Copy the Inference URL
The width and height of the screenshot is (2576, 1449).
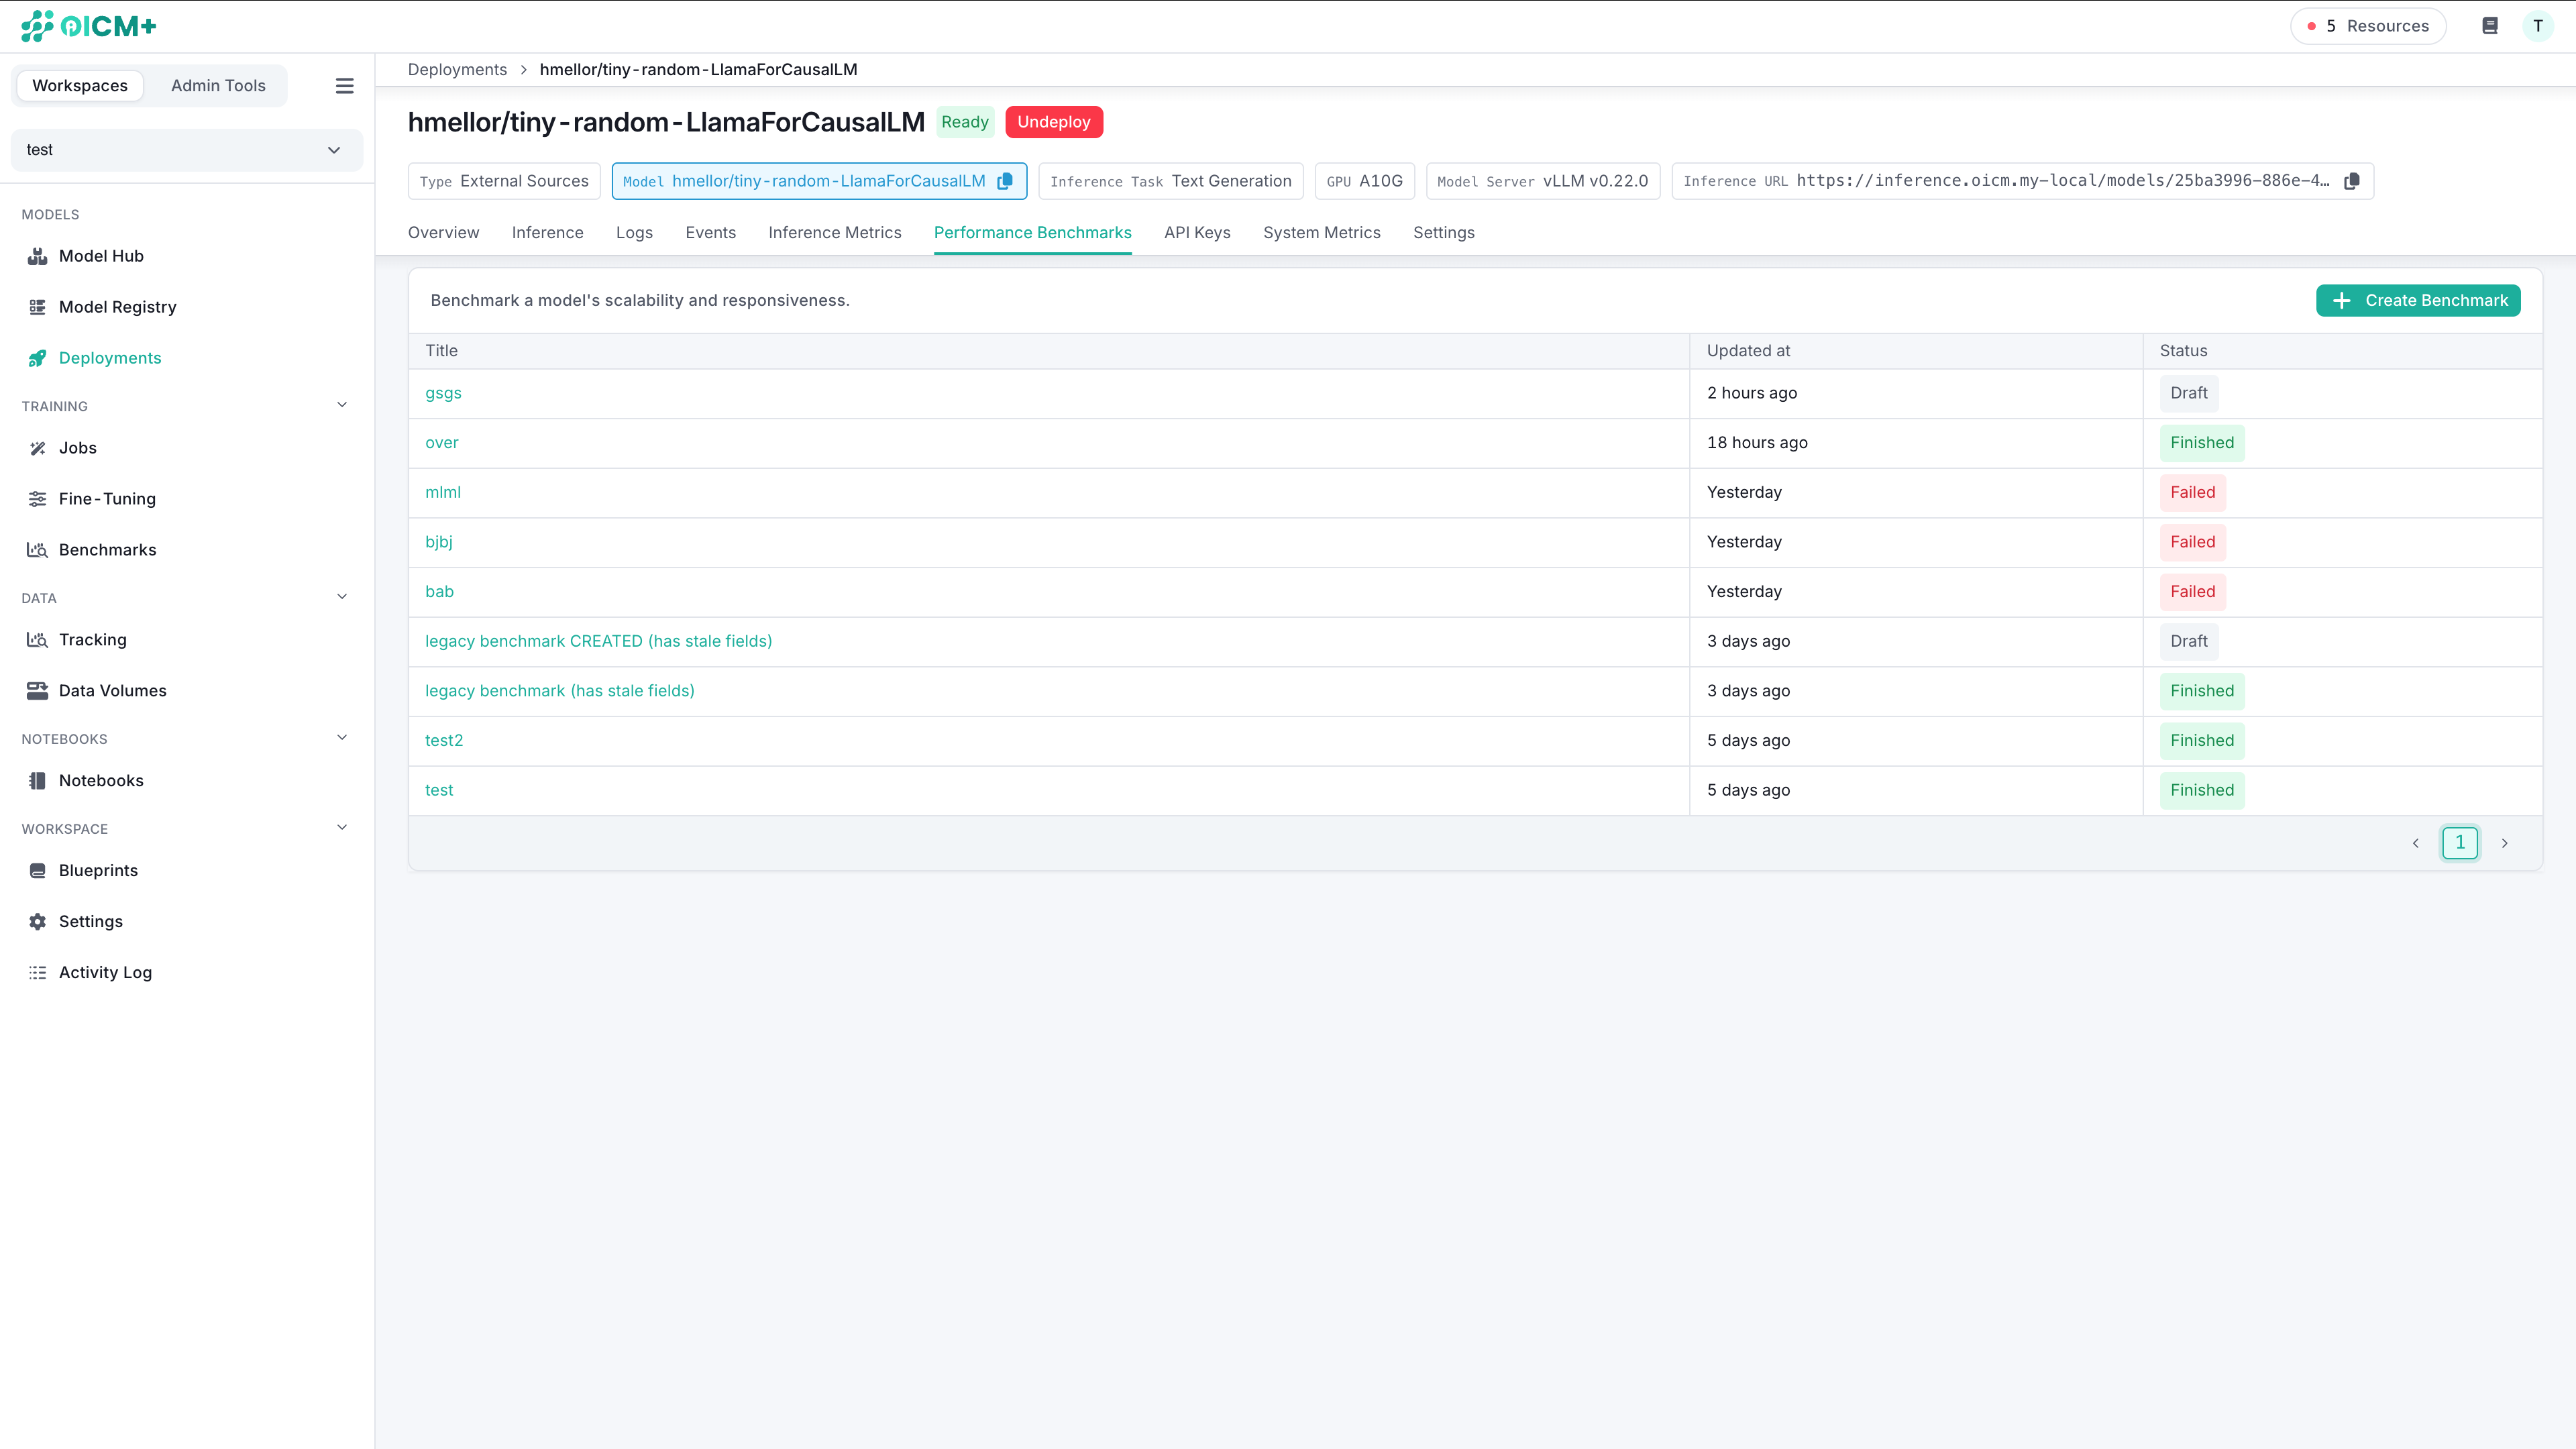tap(2352, 181)
